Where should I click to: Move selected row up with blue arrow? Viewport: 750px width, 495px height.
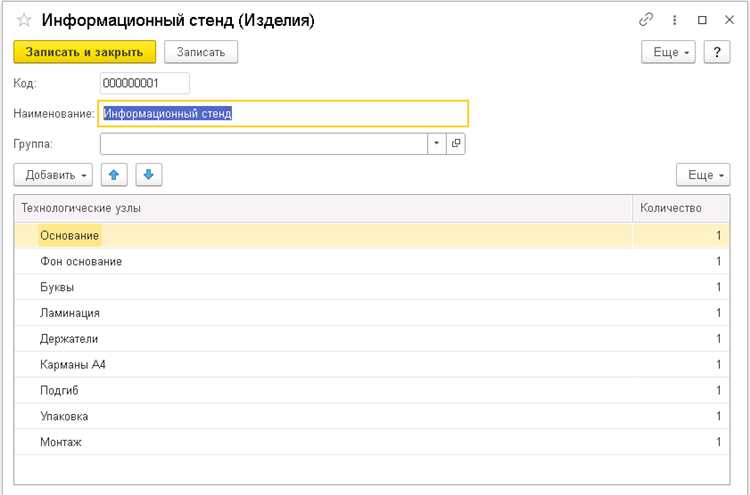(x=114, y=175)
